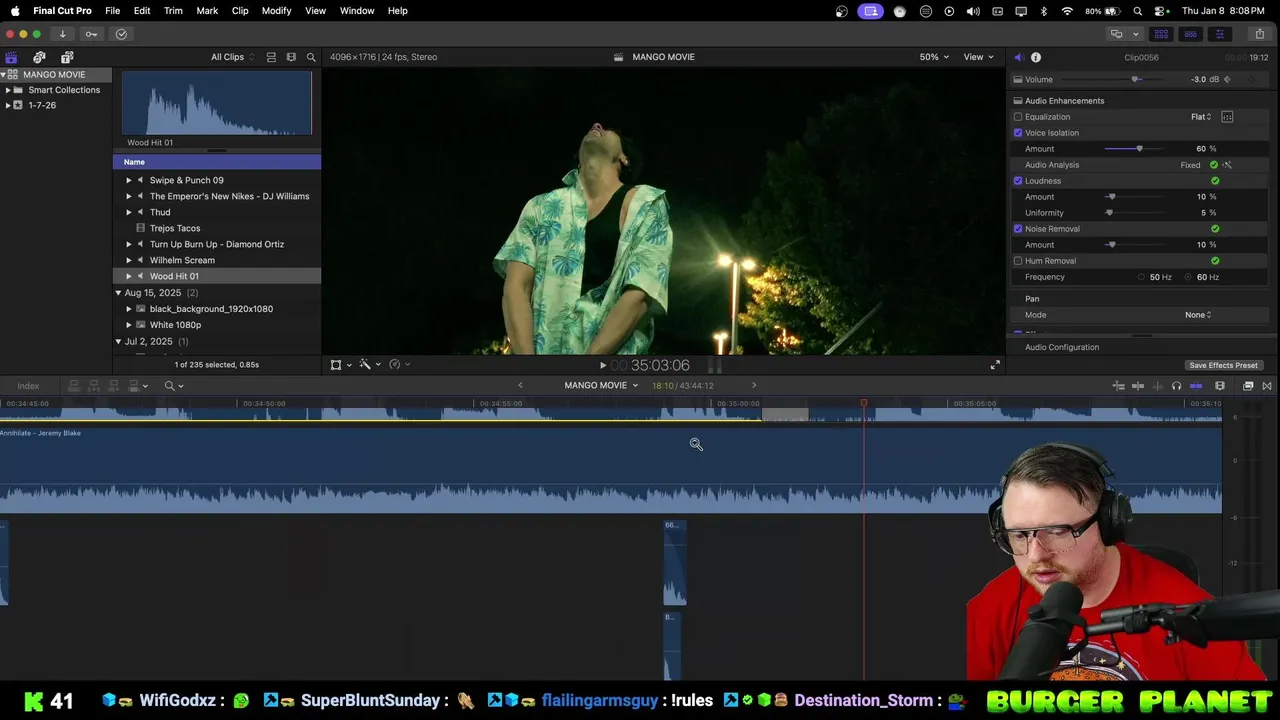The image size is (1280, 720).
Task: Show the Audio inspector speaker icon
Action: 1018,57
